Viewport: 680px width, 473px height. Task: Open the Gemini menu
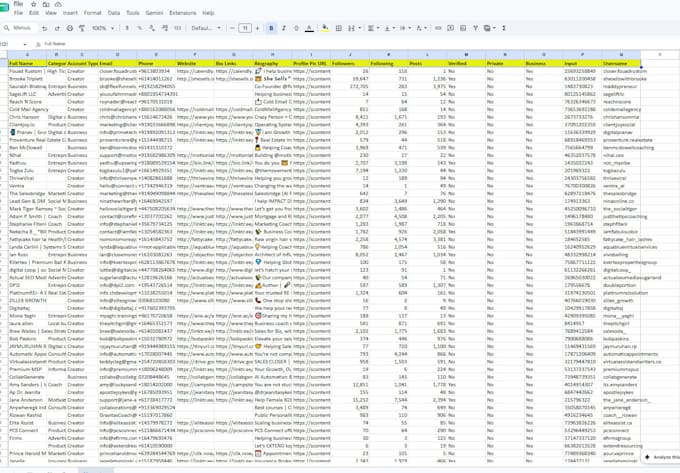coord(154,13)
